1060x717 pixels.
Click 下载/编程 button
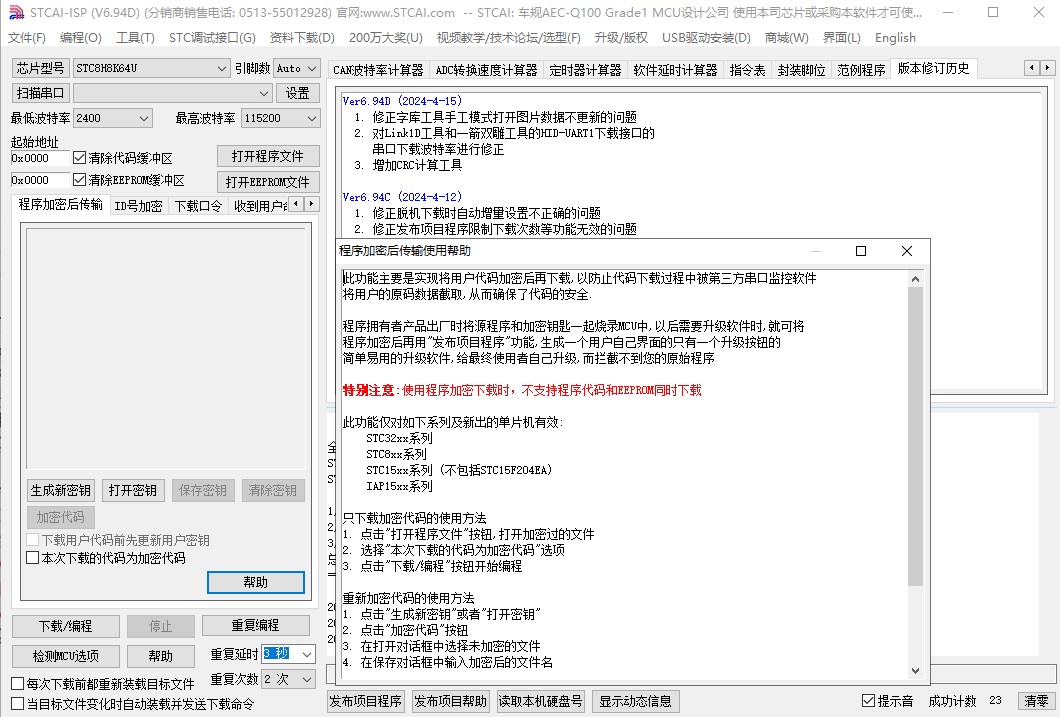(66, 626)
